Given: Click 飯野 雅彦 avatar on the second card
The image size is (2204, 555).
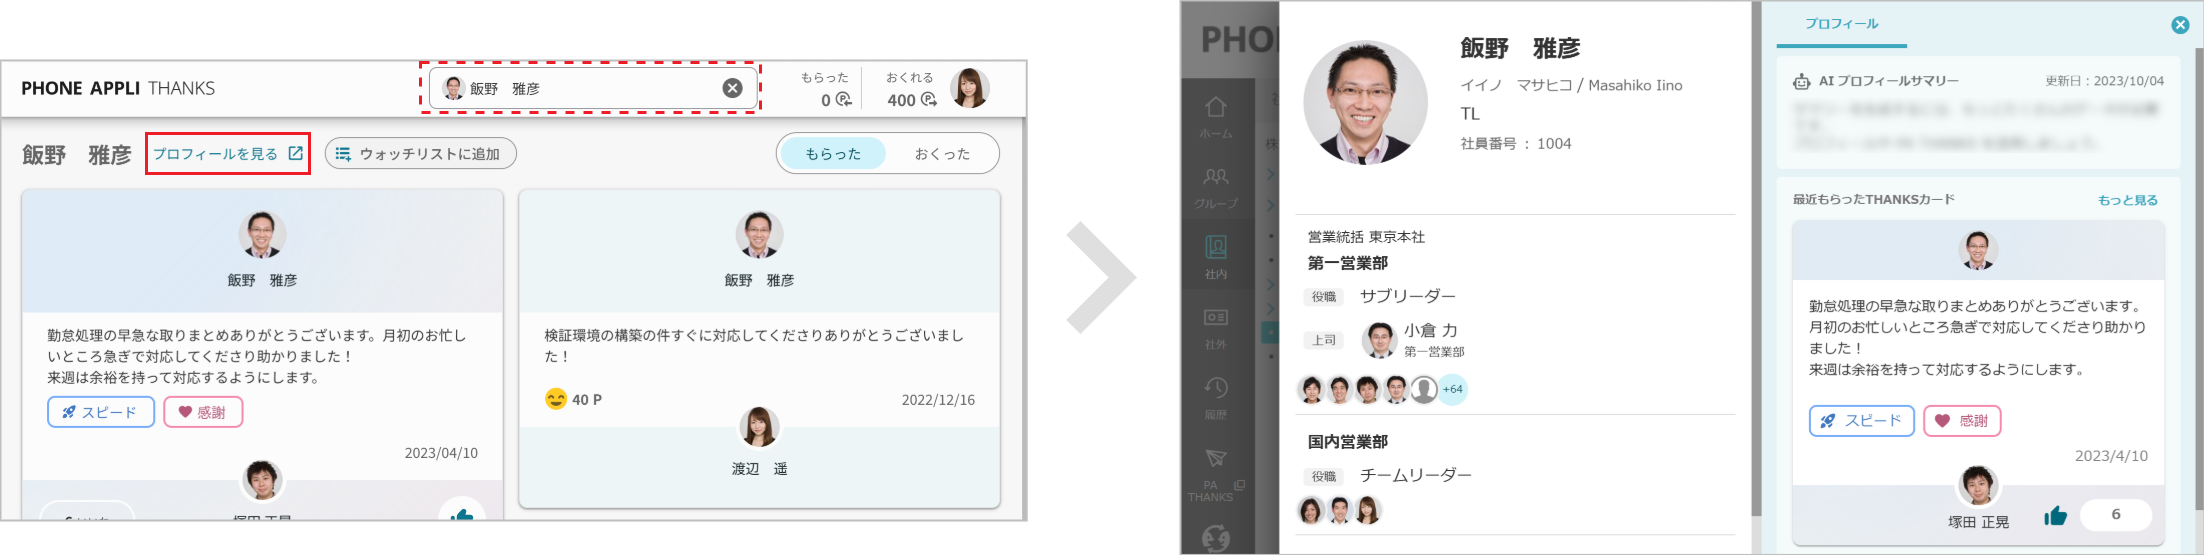Looking at the screenshot, I should coord(759,234).
